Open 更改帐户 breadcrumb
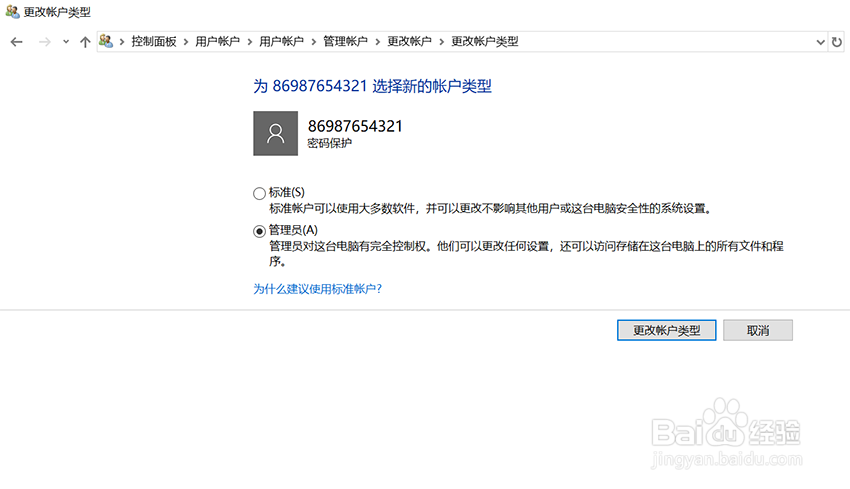Viewport: 850px width, 489px height. pyautogui.click(x=409, y=41)
